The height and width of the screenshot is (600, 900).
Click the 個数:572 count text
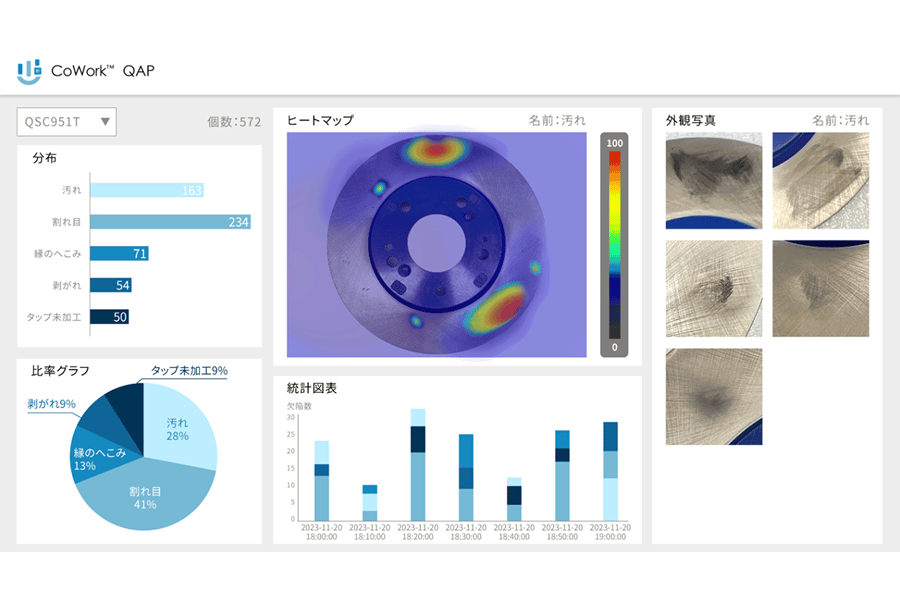(234, 122)
